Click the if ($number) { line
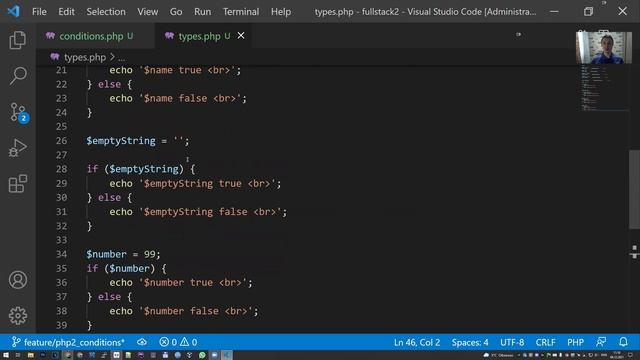Screen dimensions: 640x360 click(x=127, y=269)
